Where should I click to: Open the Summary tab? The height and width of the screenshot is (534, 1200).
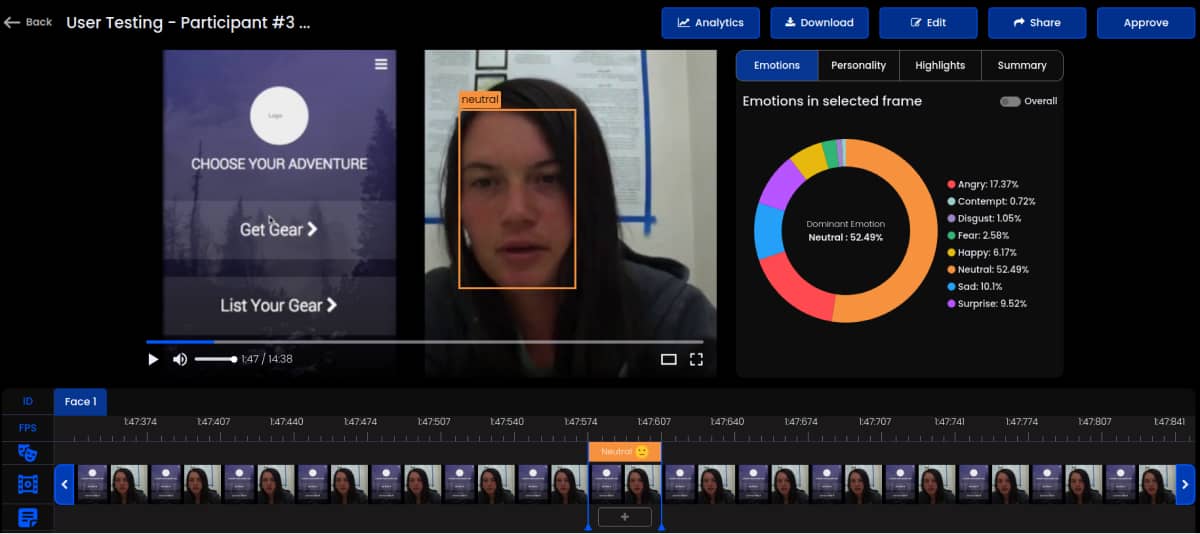pos(1021,65)
